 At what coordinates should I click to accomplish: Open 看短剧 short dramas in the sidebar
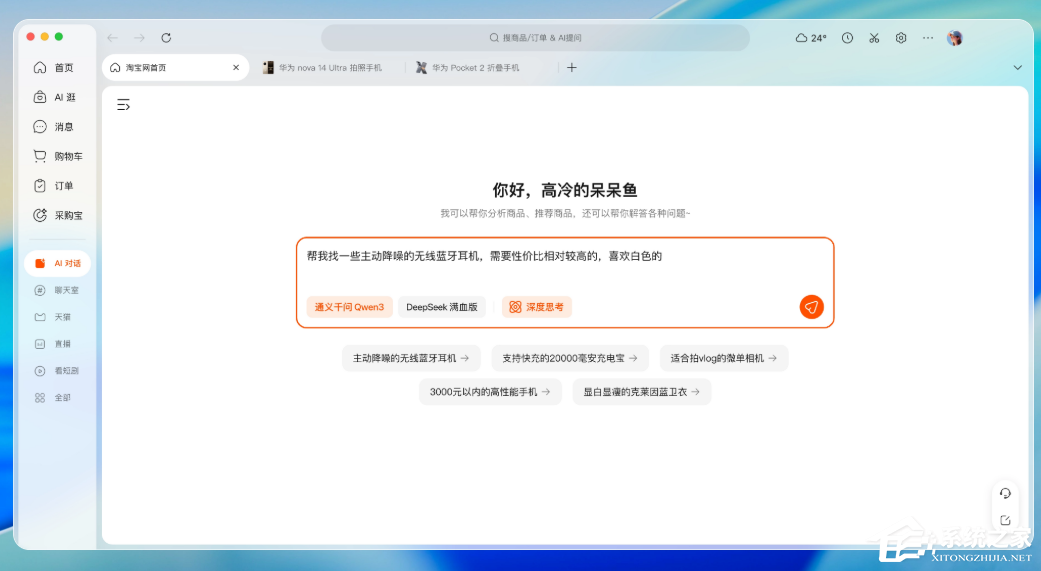coord(56,370)
